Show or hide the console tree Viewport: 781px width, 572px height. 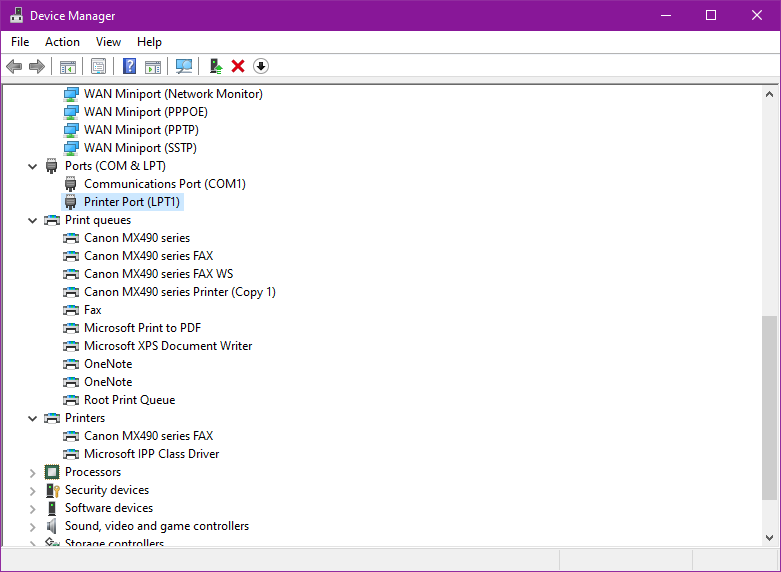(x=68, y=66)
